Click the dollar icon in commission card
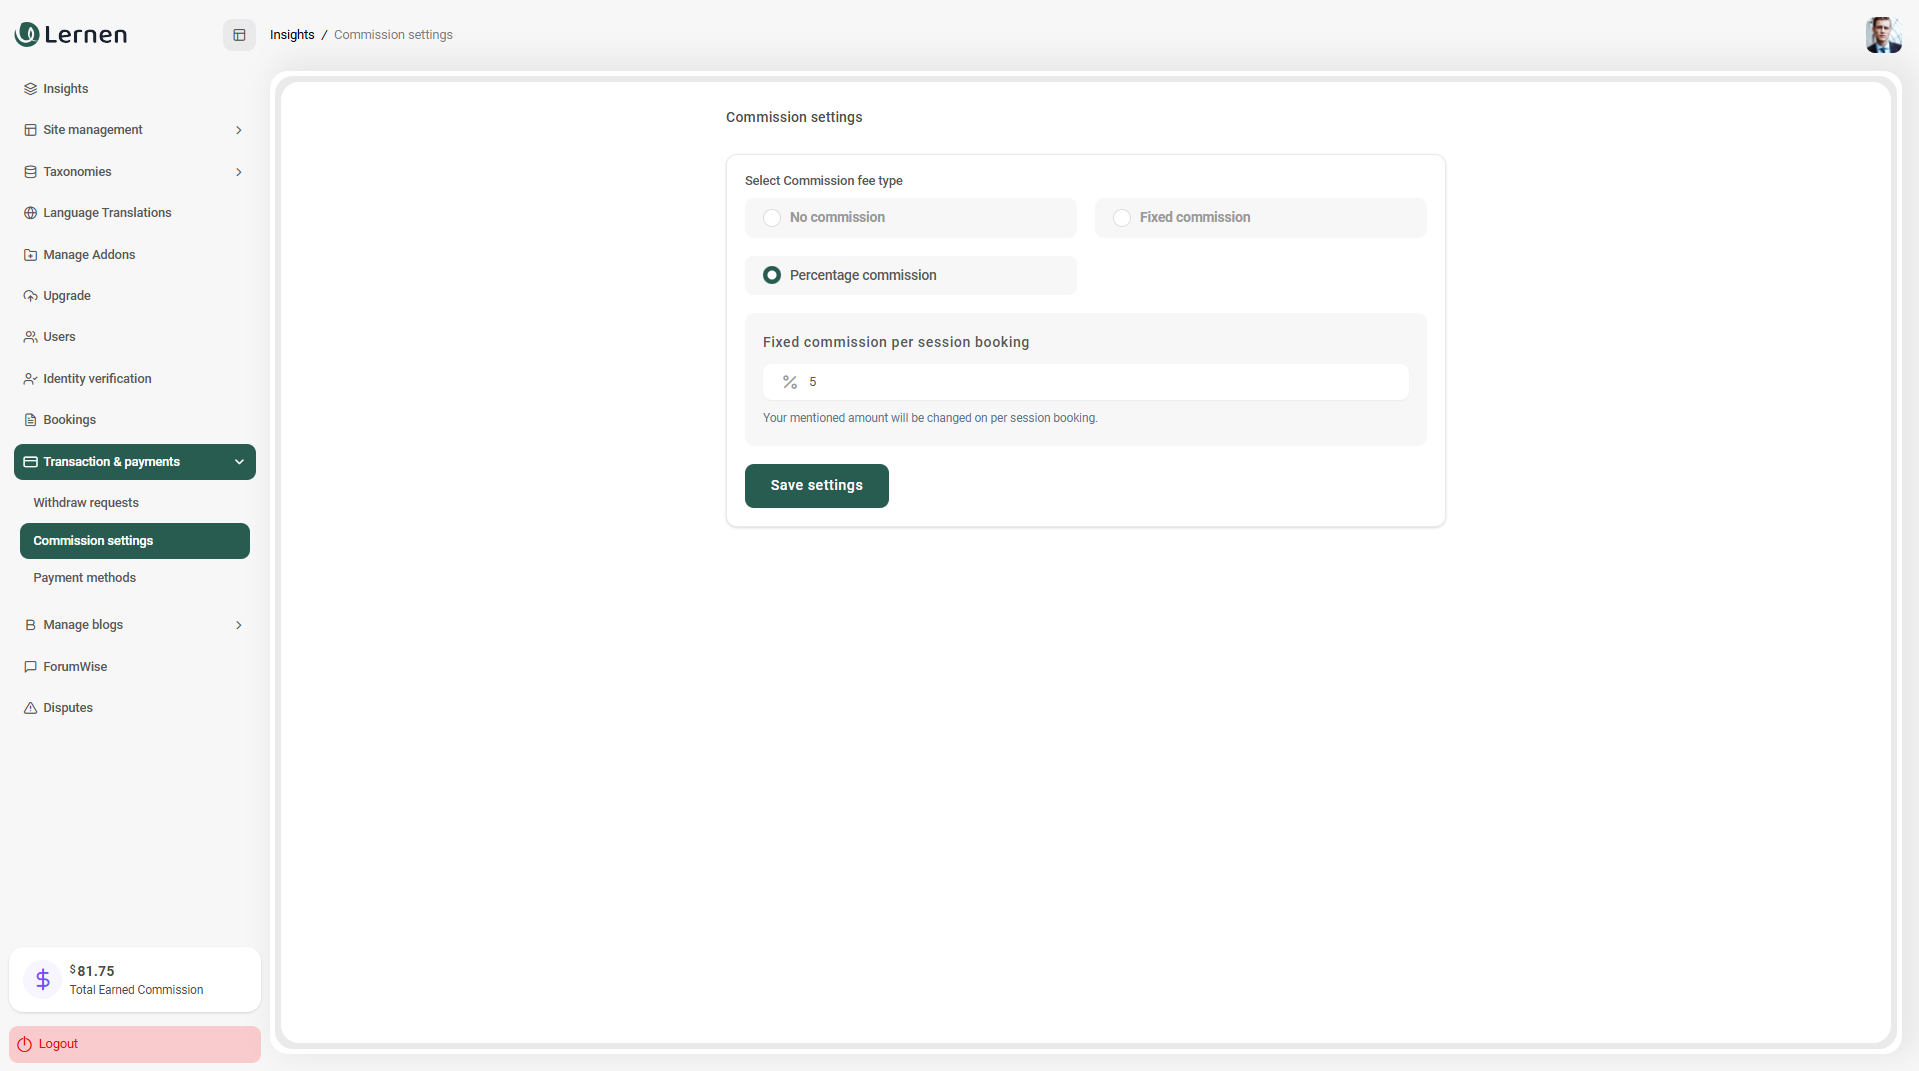Viewport: 1919px width, 1071px height. [43, 979]
